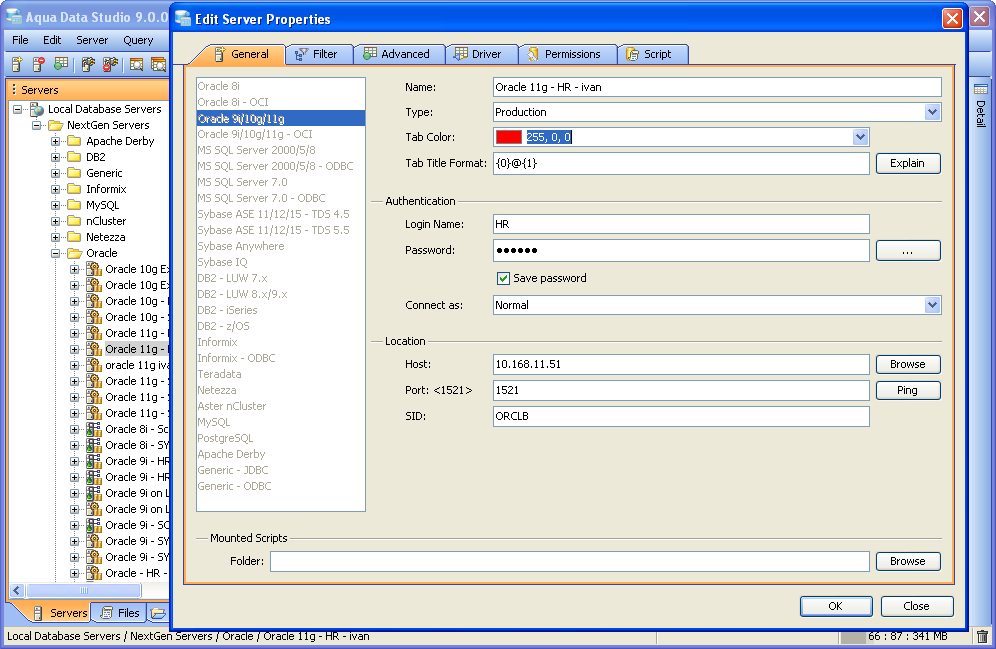Open the Tab Color dropdown arrow
Image resolution: width=996 pixels, height=649 pixels.
pyautogui.click(x=860, y=137)
